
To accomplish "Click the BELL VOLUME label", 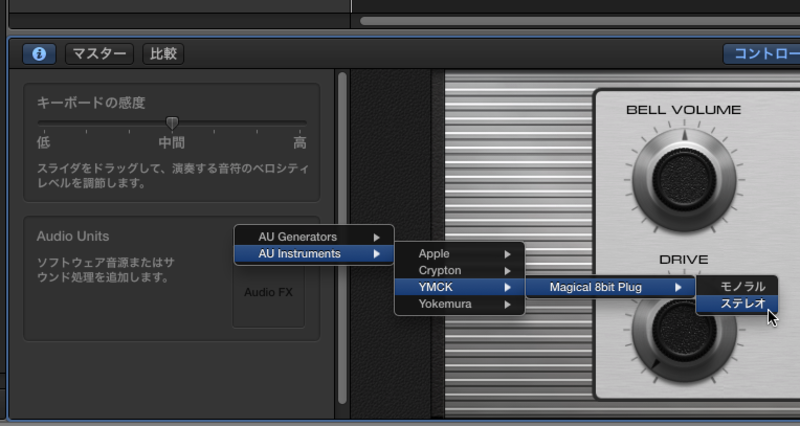I will click(684, 110).
